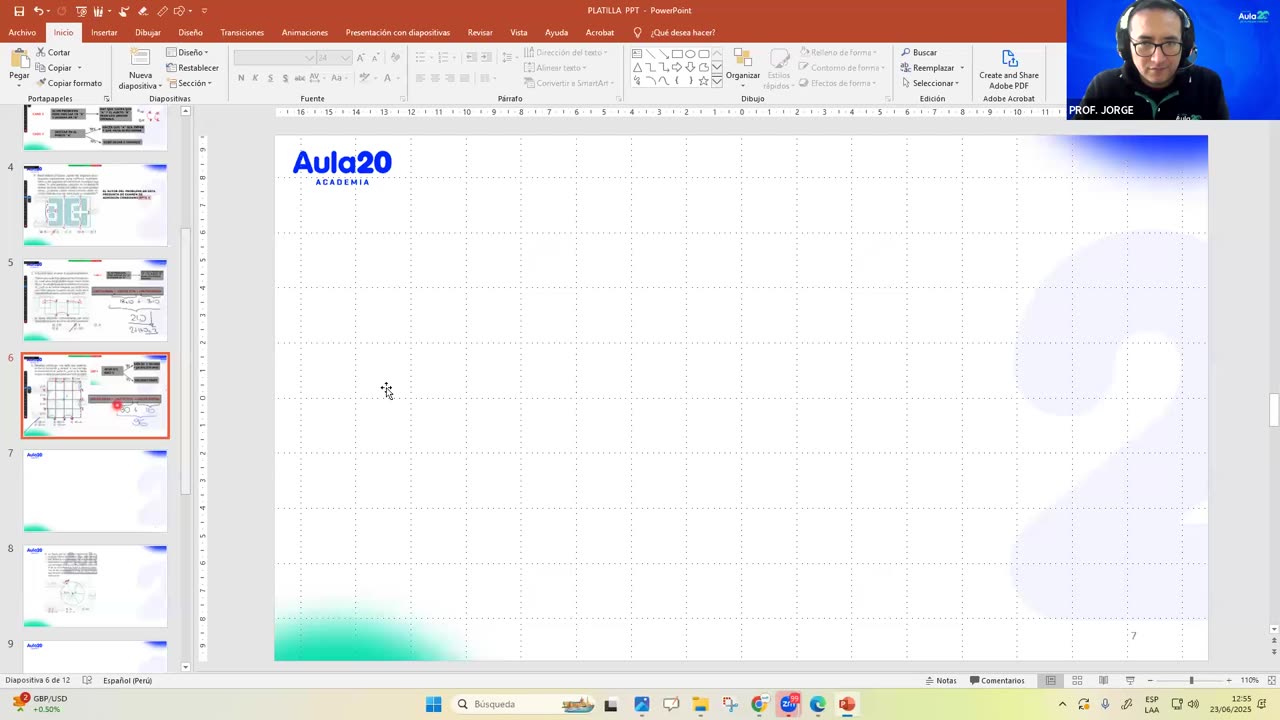Apply underline formatting (S)
The image size is (1280, 720).
(x=270, y=78)
